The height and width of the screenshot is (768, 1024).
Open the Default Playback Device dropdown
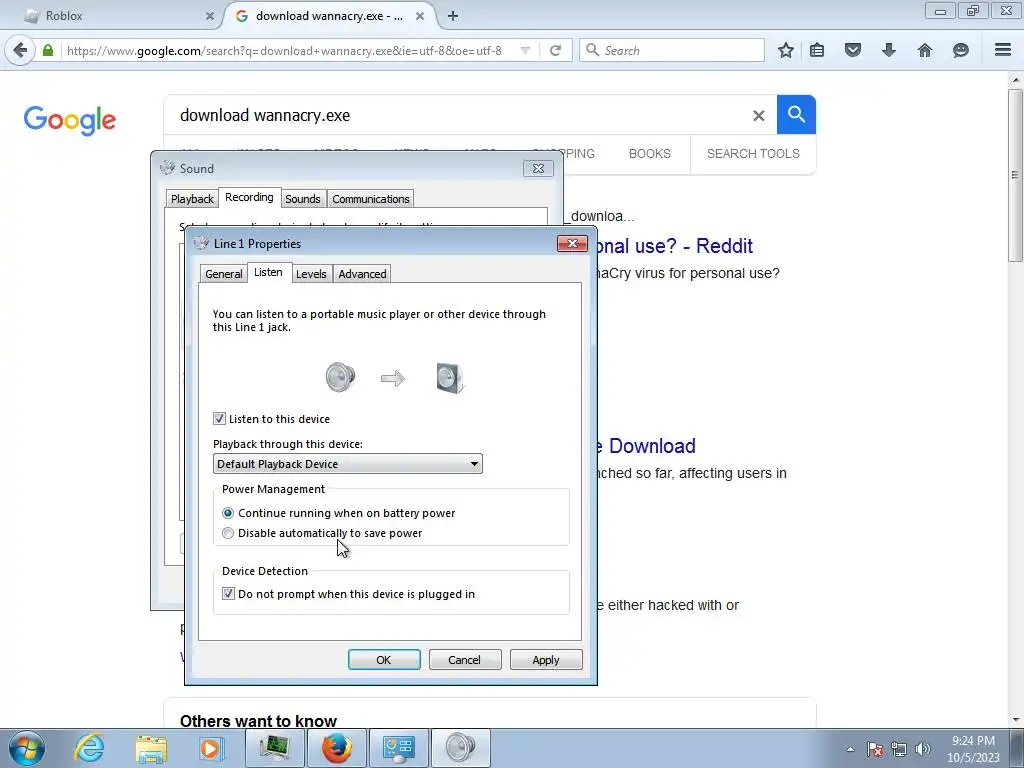coord(347,464)
